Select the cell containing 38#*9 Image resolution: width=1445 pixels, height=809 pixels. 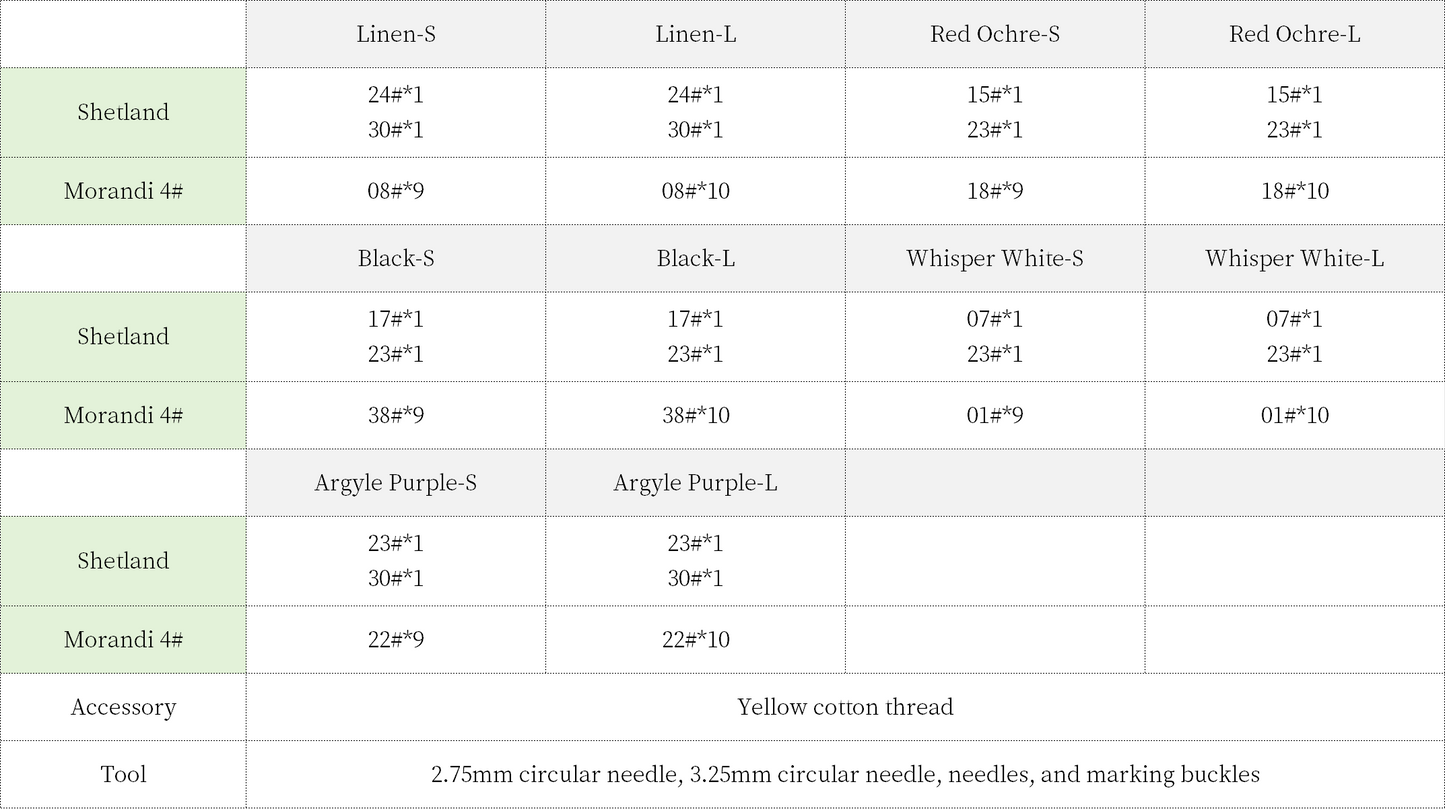pos(396,415)
